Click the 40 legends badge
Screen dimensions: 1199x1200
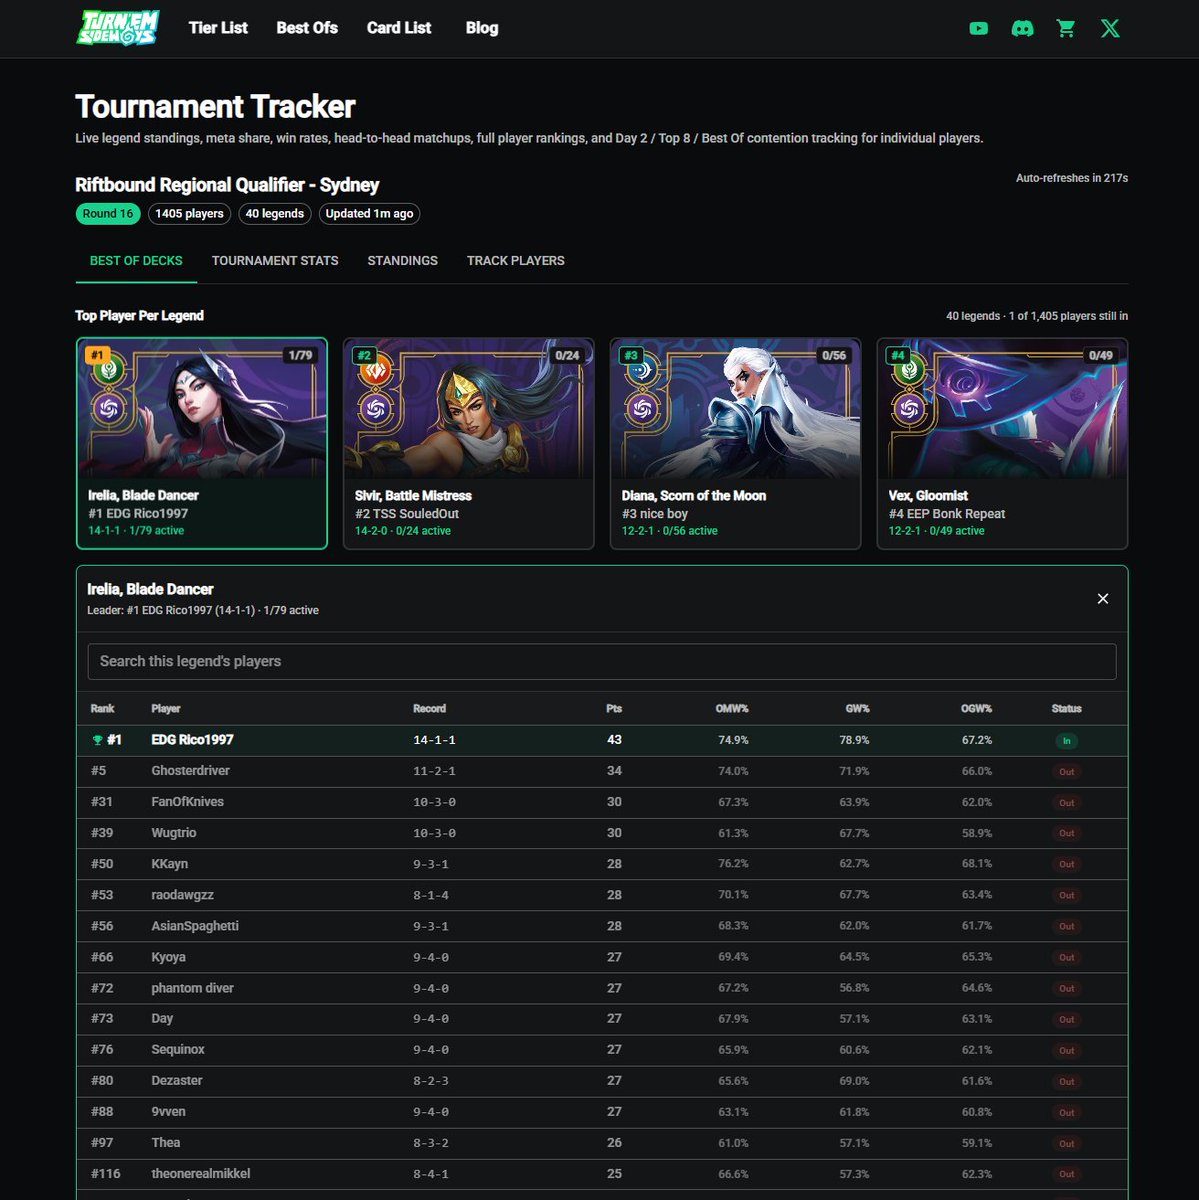point(275,214)
